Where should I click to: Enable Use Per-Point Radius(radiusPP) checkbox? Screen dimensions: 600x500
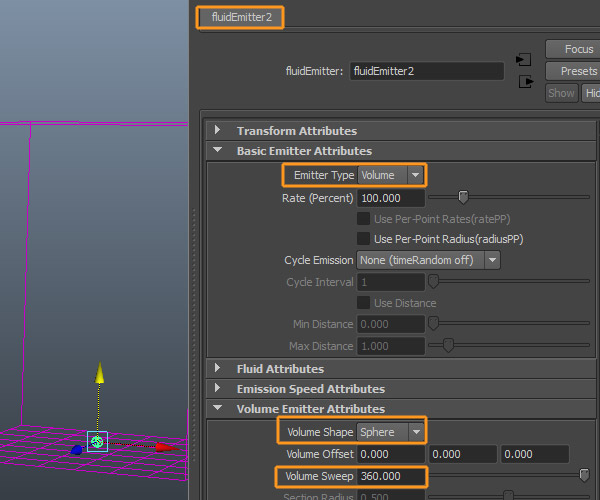(363, 239)
